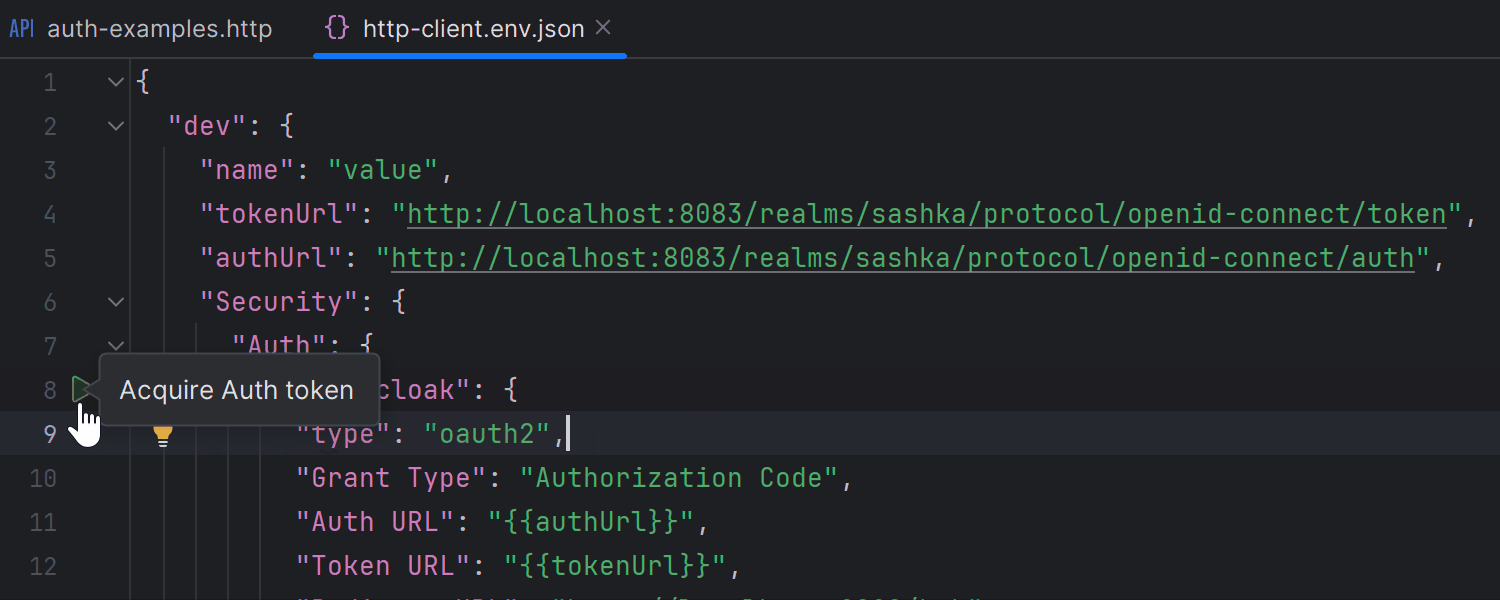1500x600 pixels.
Task: Collapse the root JSON object fold arrow
Action: (115, 81)
